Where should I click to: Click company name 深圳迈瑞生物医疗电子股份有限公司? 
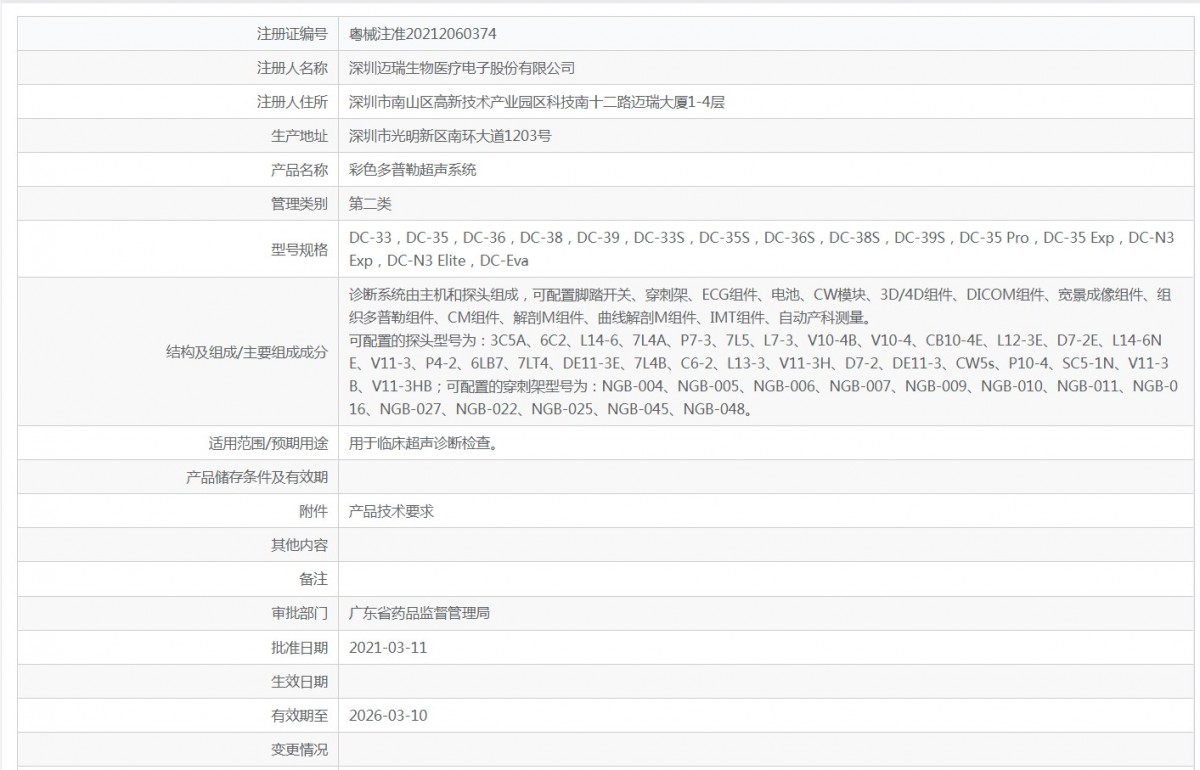(x=462, y=68)
